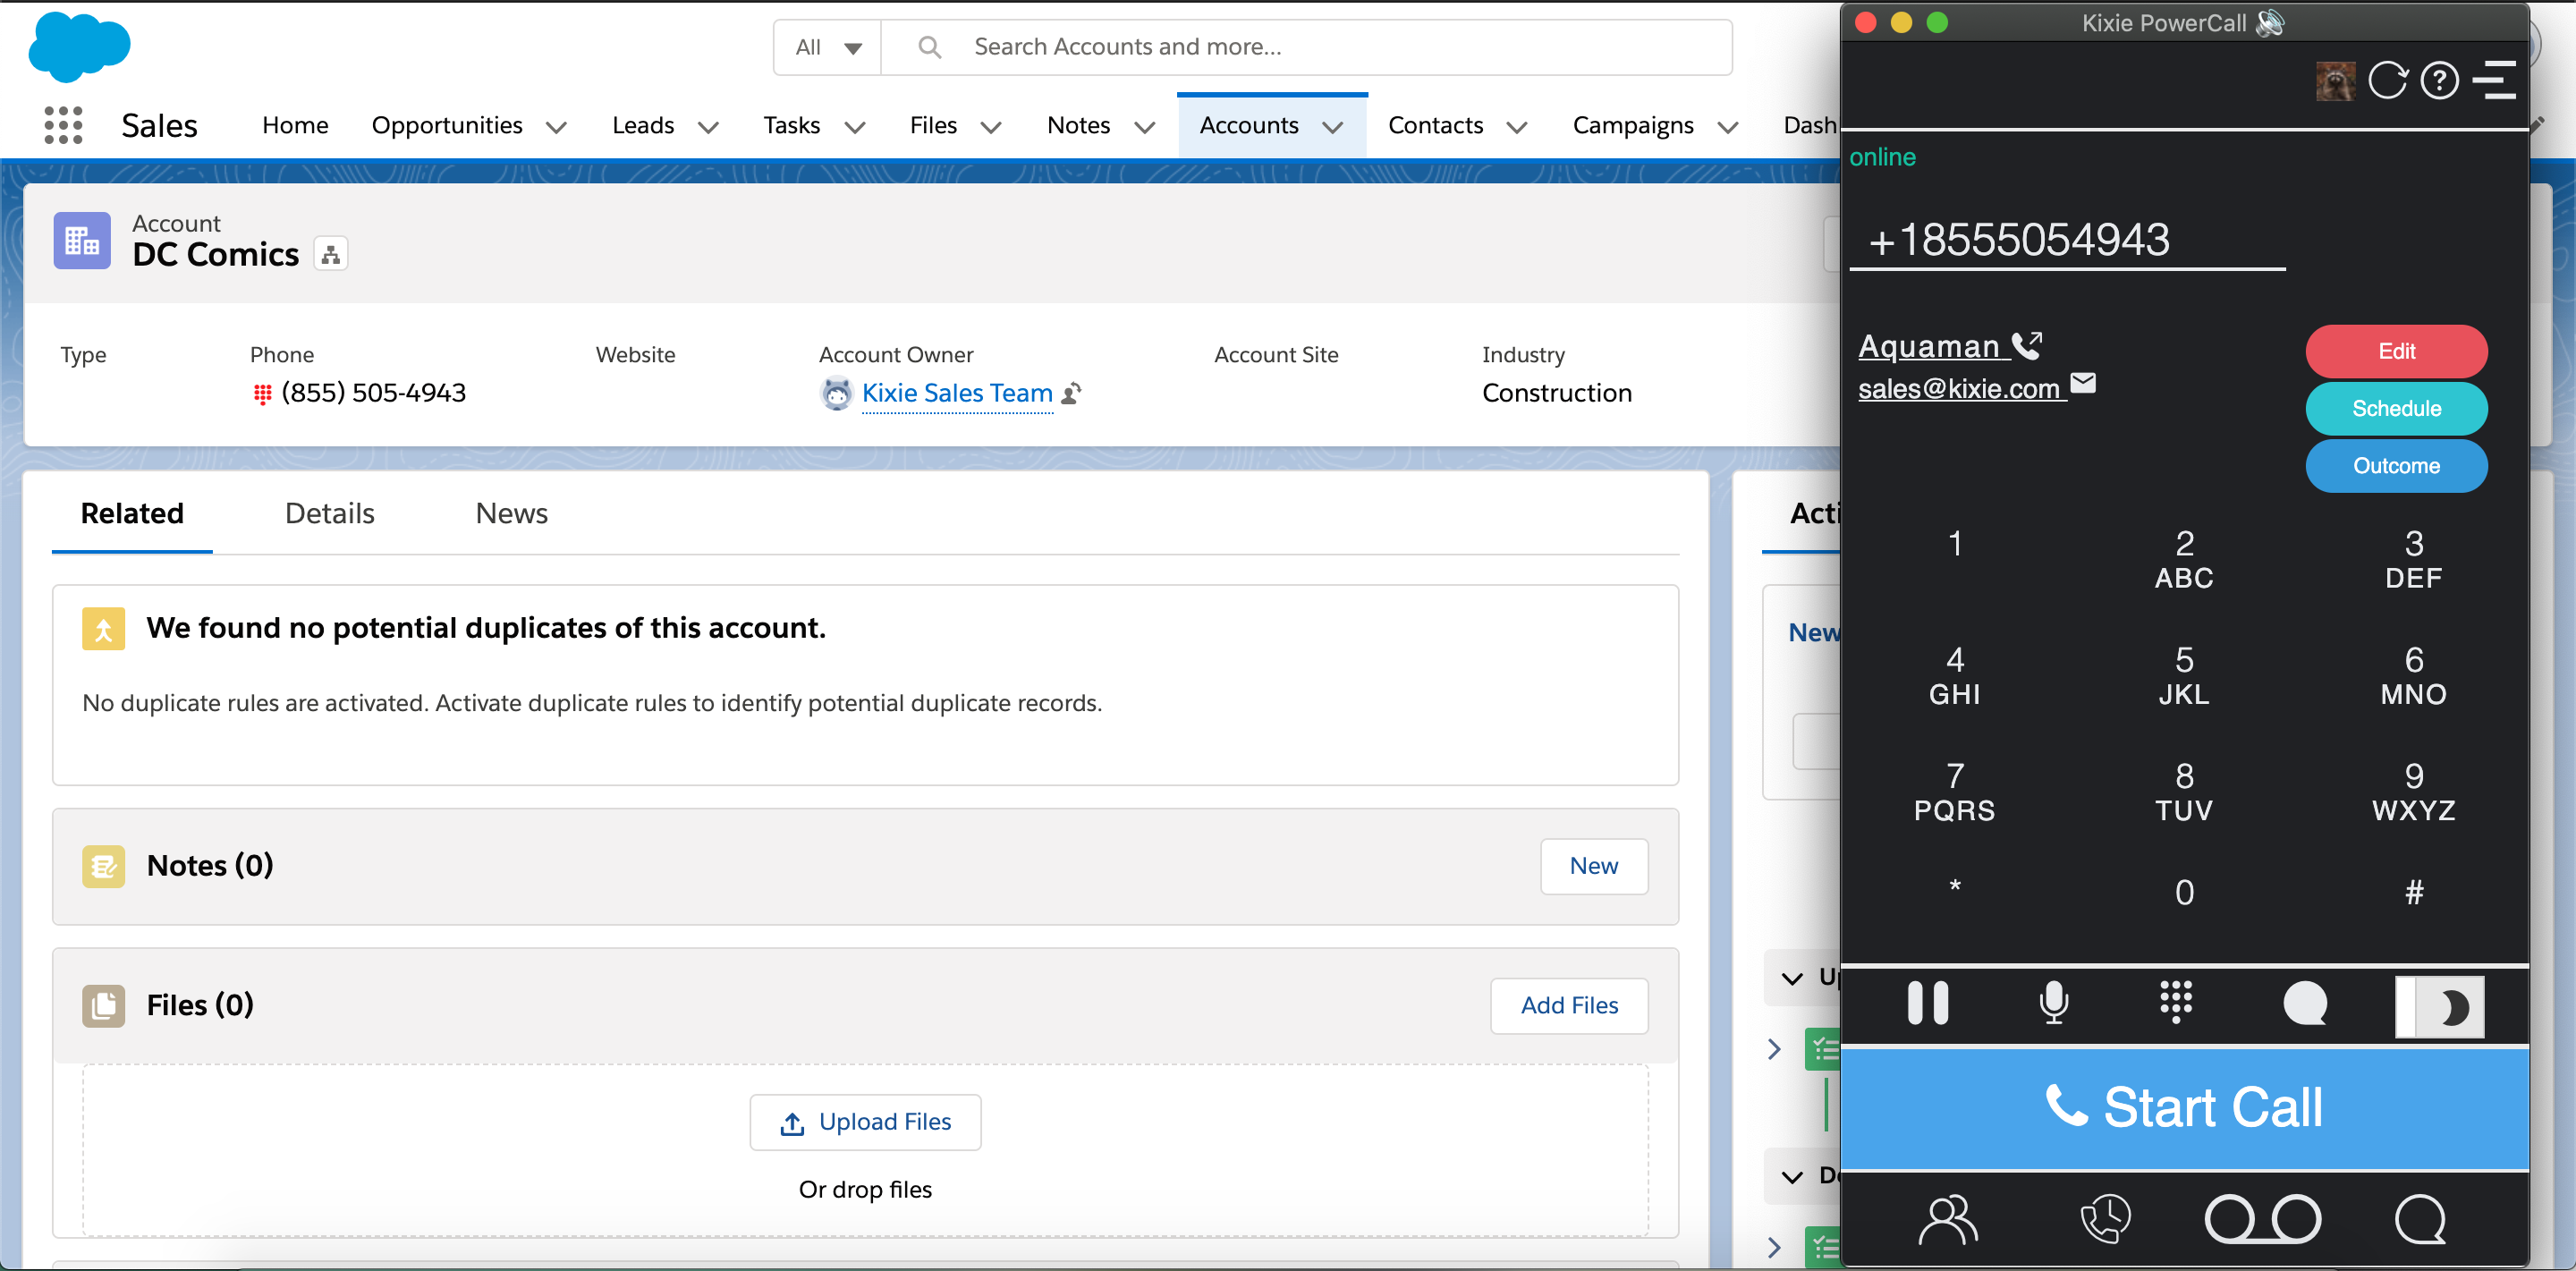
Task: Click the red dialer icon next to phone number
Action: coord(262,394)
